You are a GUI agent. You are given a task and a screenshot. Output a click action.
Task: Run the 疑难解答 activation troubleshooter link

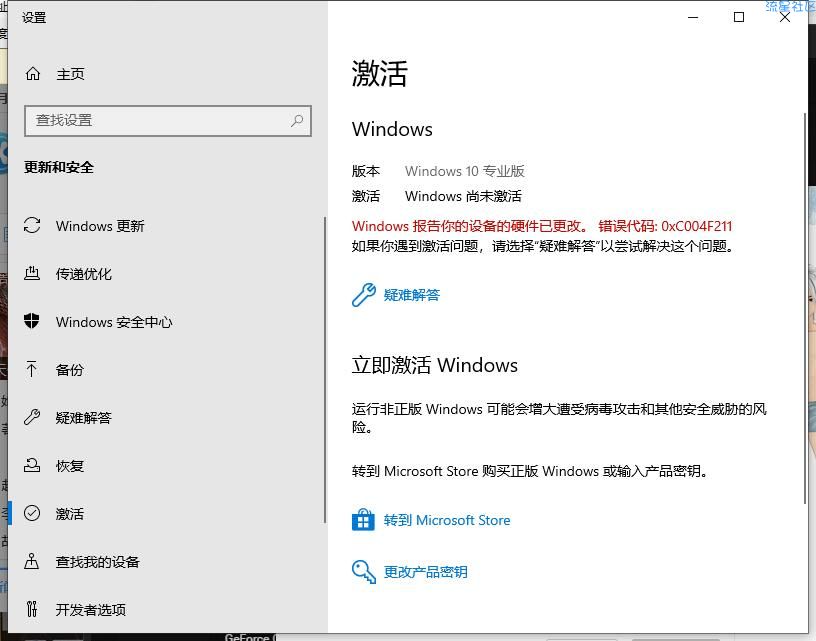pyautogui.click(x=412, y=295)
